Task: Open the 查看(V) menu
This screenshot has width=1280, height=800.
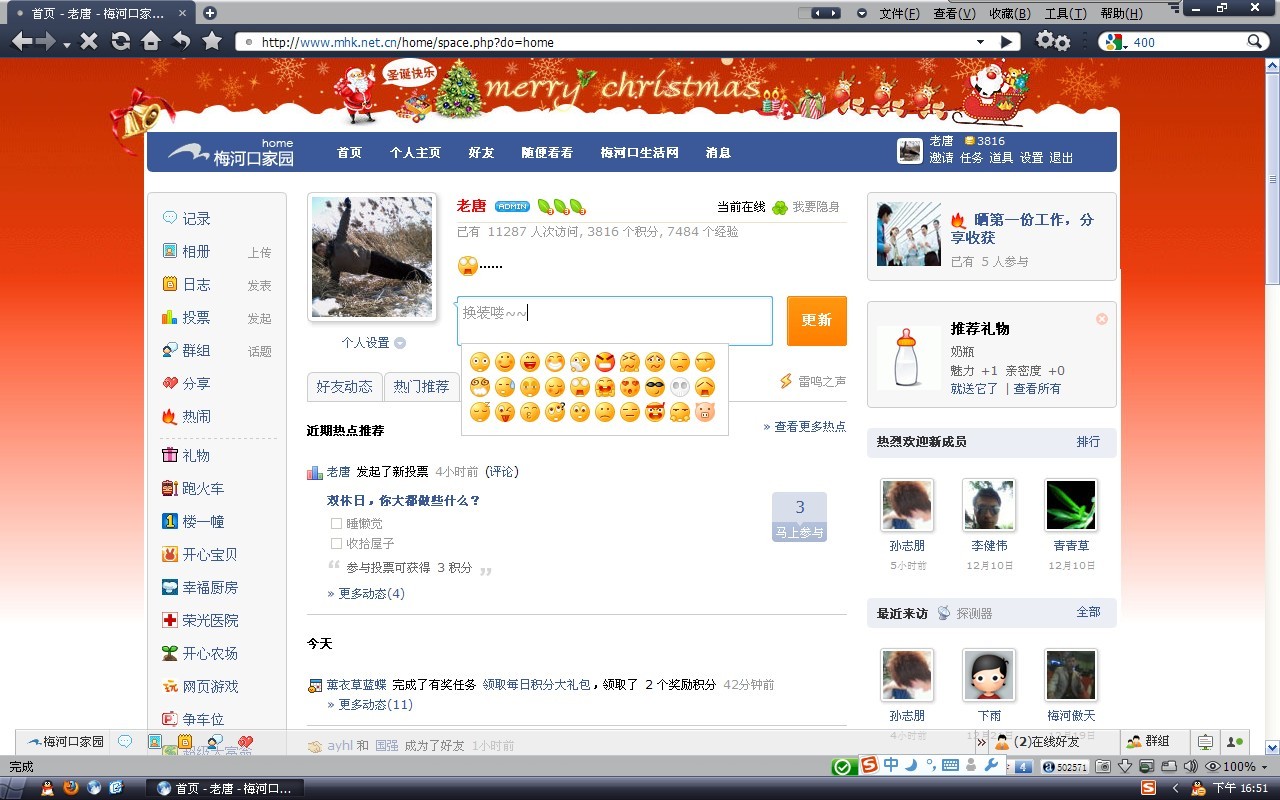Action: coord(954,13)
